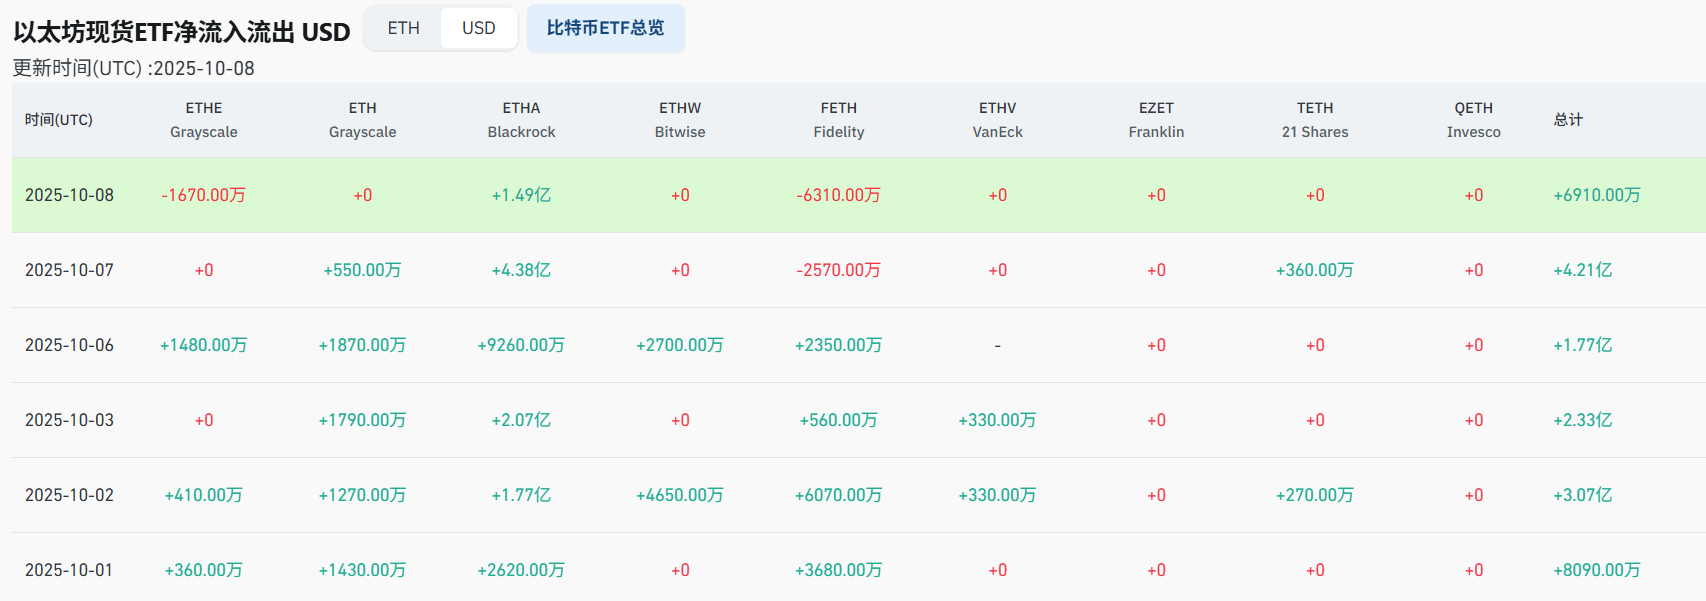Select the 2025-10-01 date cell

click(70, 570)
